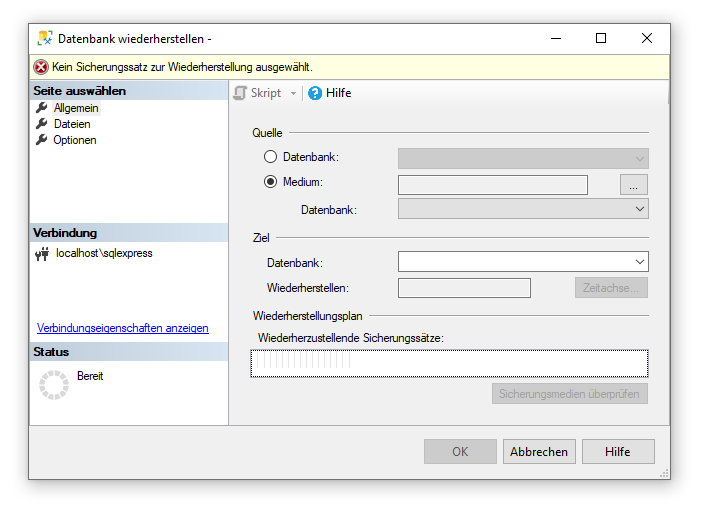Image resolution: width=714 pixels, height=516 pixels.
Task: Switch to the Dateien page
Action: (x=72, y=124)
